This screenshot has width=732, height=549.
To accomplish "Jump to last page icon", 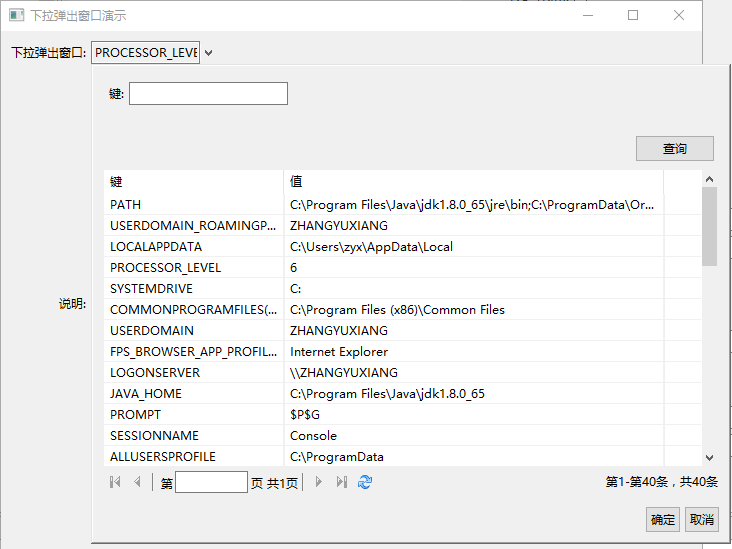I will [342, 482].
